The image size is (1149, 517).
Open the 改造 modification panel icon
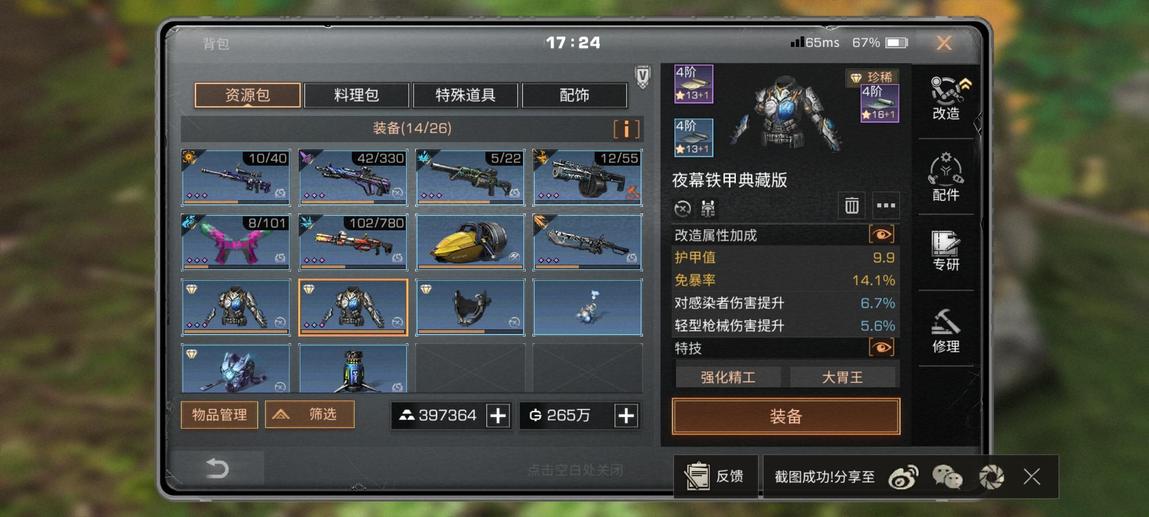point(945,99)
